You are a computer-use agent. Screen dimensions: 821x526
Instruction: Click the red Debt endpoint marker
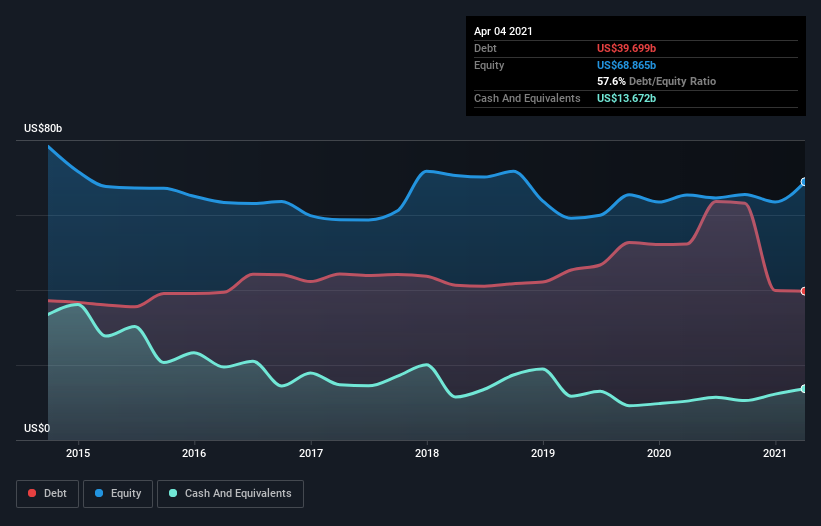click(804, 291)
